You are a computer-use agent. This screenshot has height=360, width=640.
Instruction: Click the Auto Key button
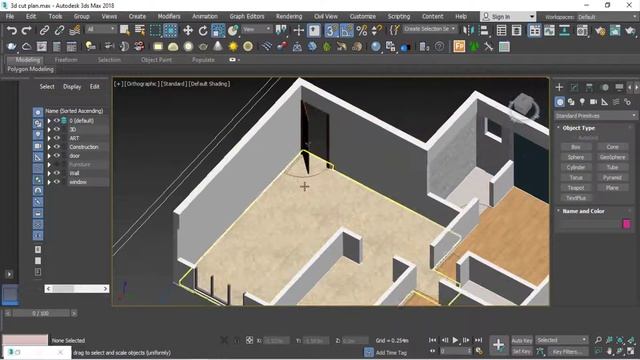[522, 340]
